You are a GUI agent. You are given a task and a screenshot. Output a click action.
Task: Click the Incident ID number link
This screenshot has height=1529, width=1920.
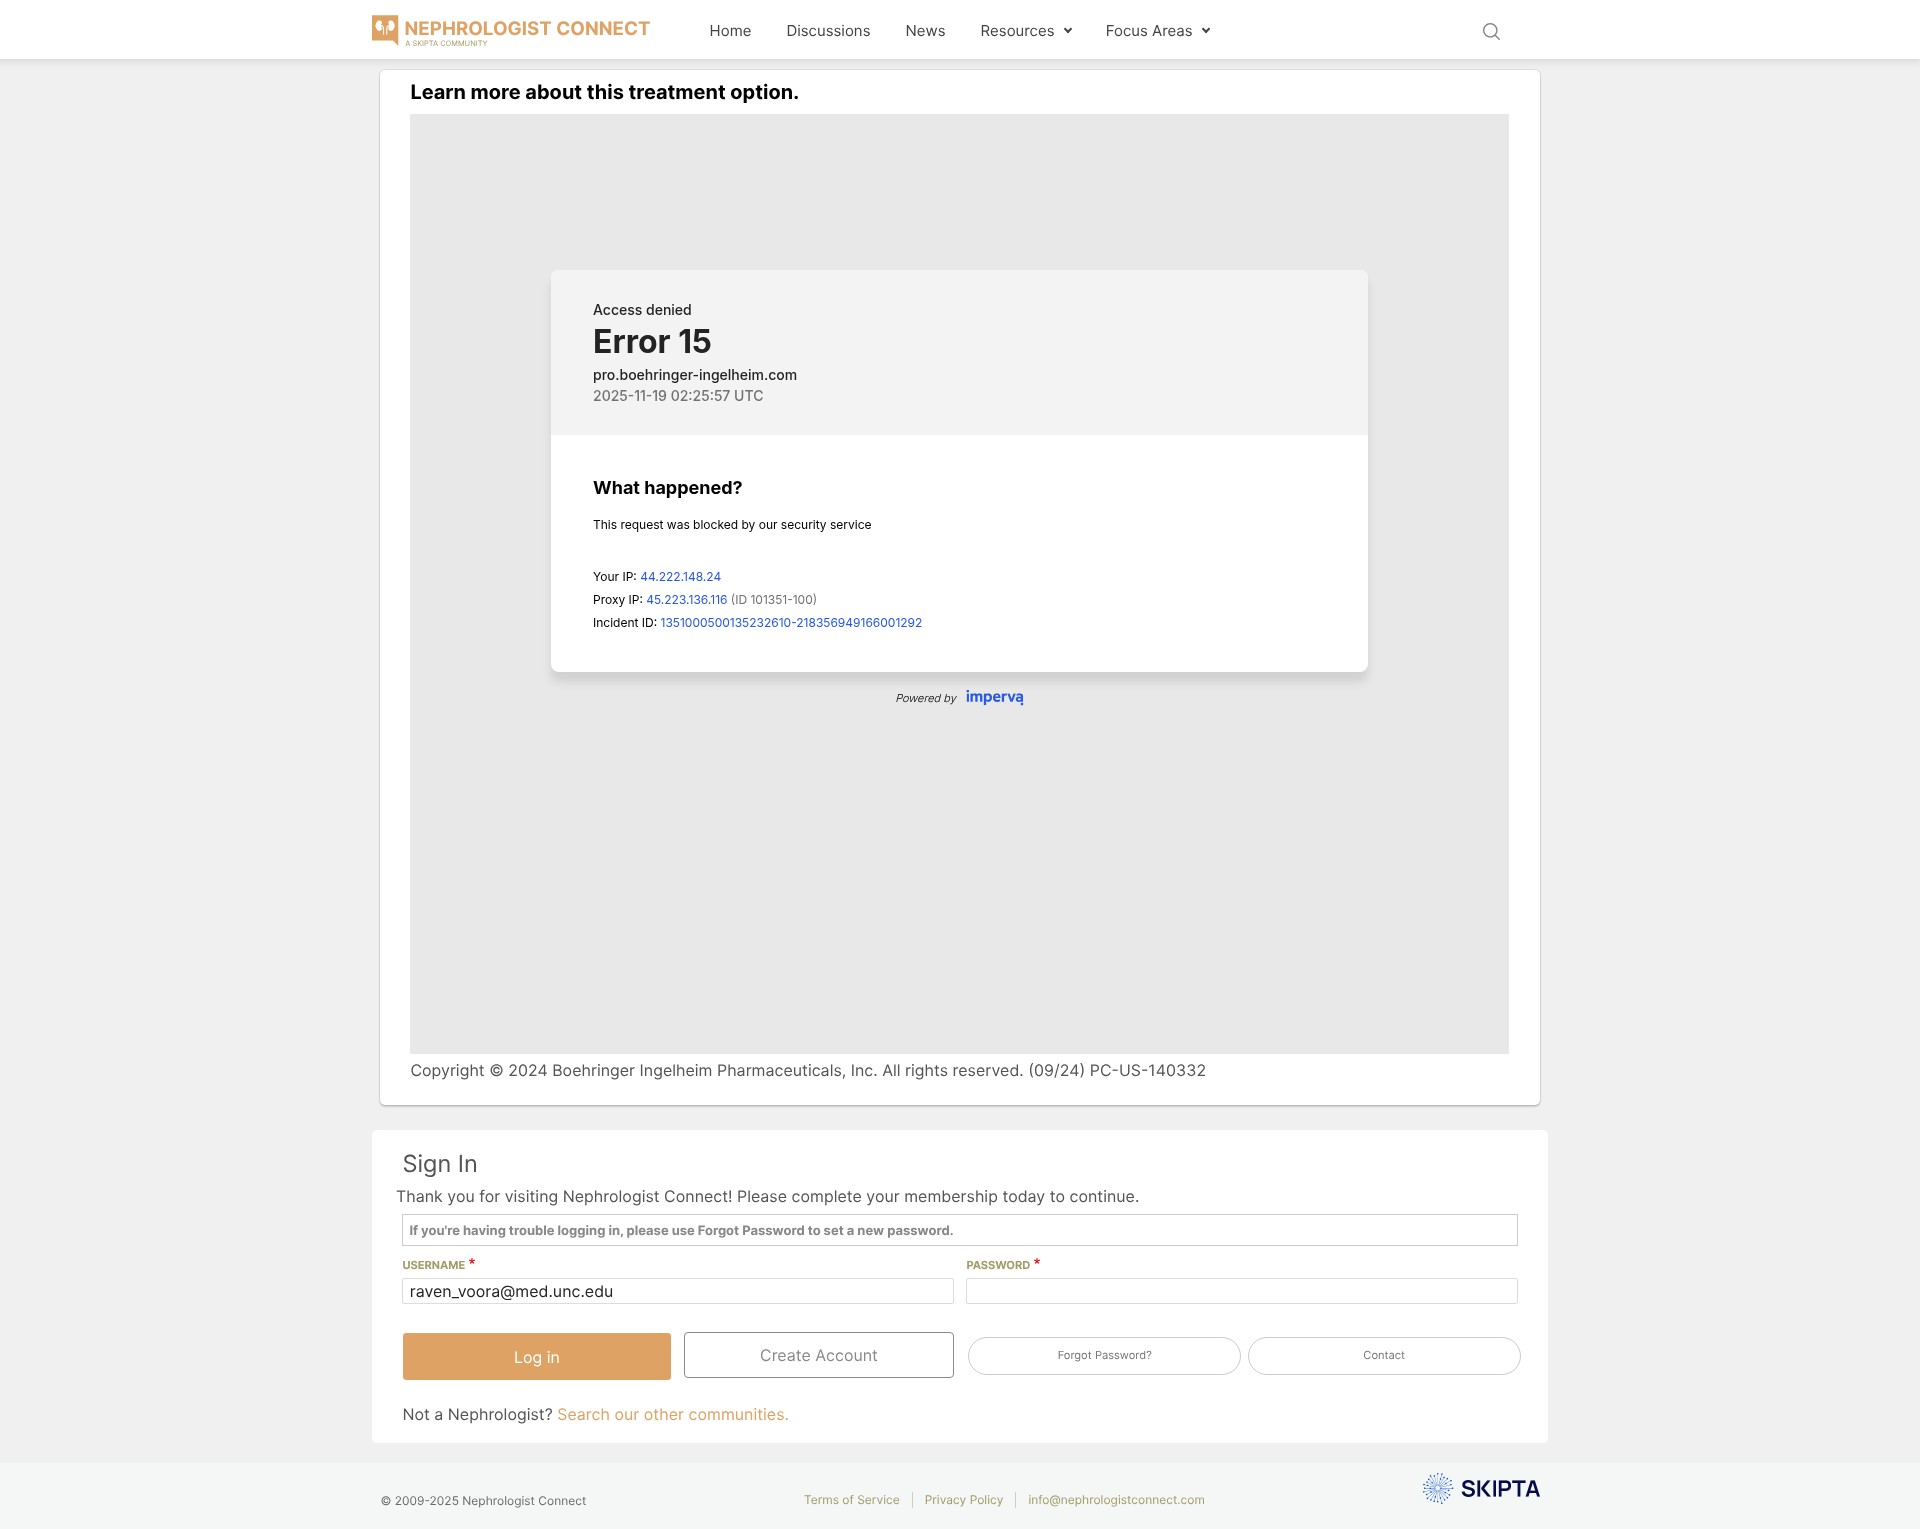click(791, 623)
